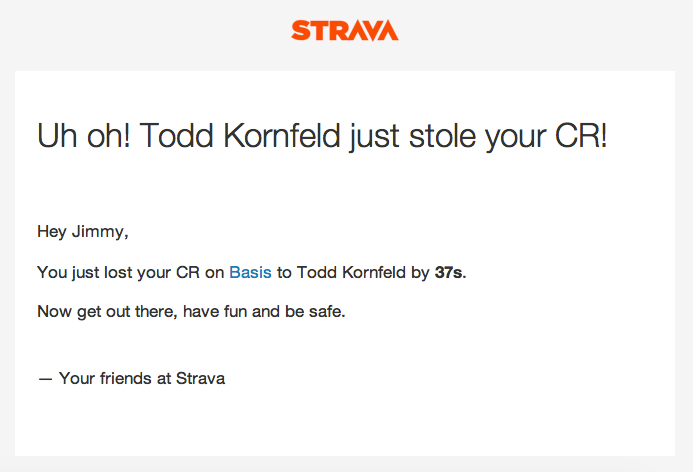Click the word 'just' in the headline

coord(377,135)
